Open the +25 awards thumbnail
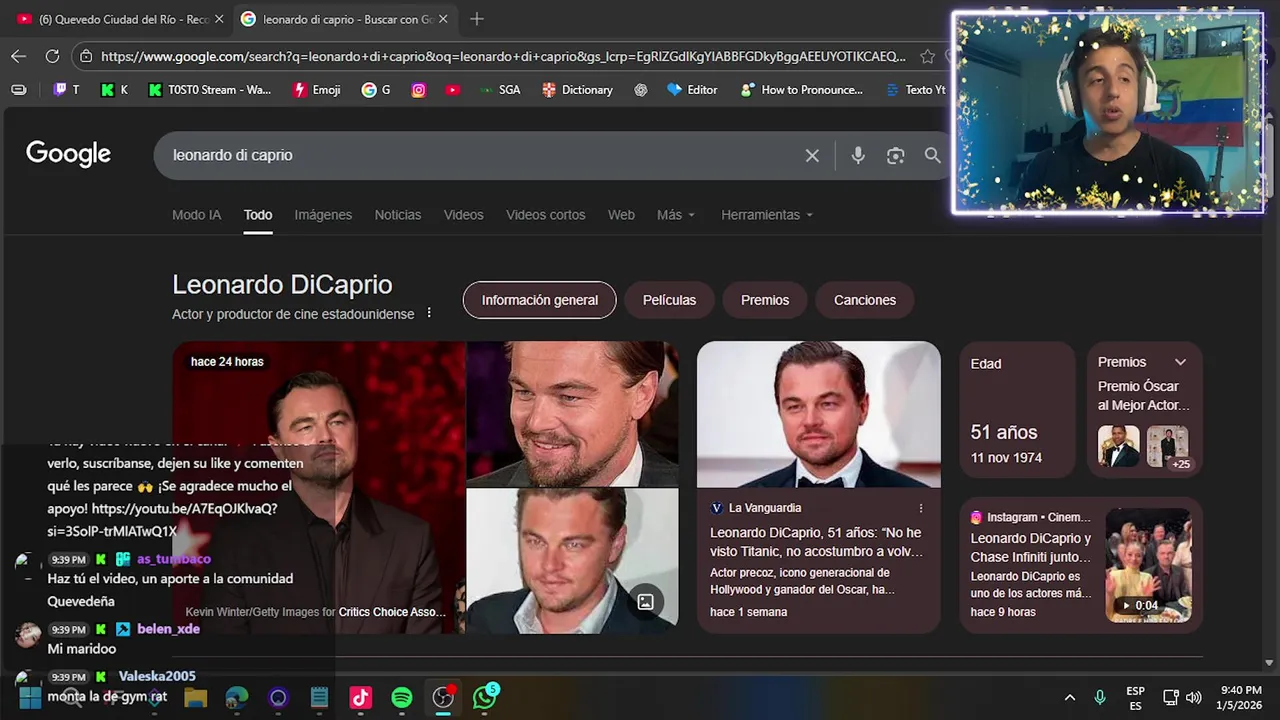The width and height of the screenshot is (1280, 720). pyautogui.click(x=1167, y=447)
